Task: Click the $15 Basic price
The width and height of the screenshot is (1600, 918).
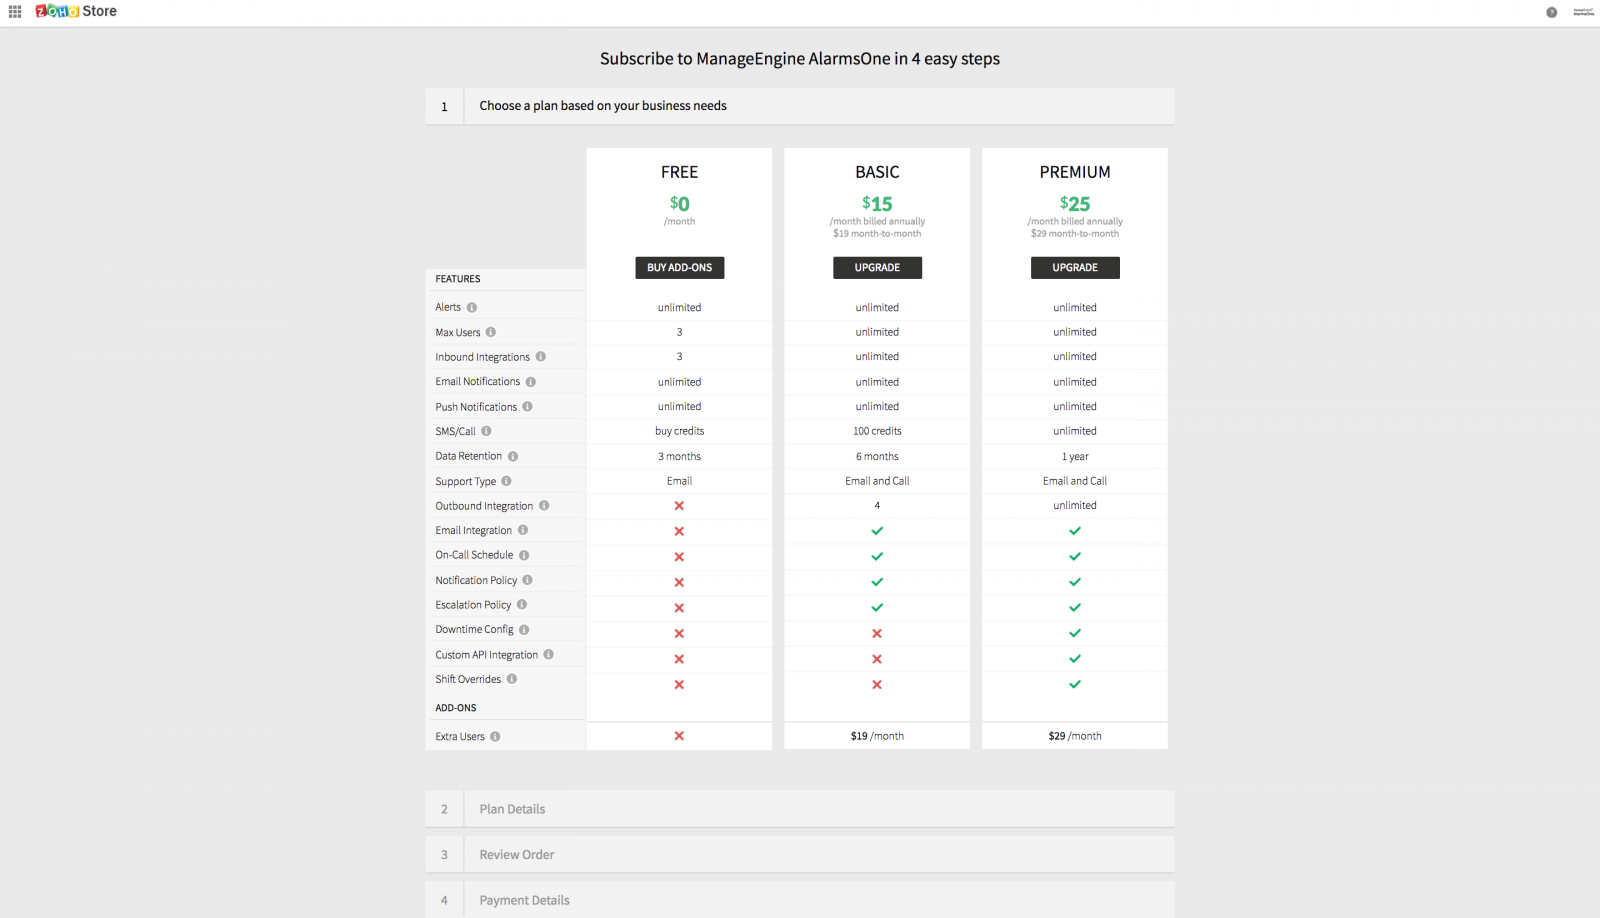Action: [877, 203]
